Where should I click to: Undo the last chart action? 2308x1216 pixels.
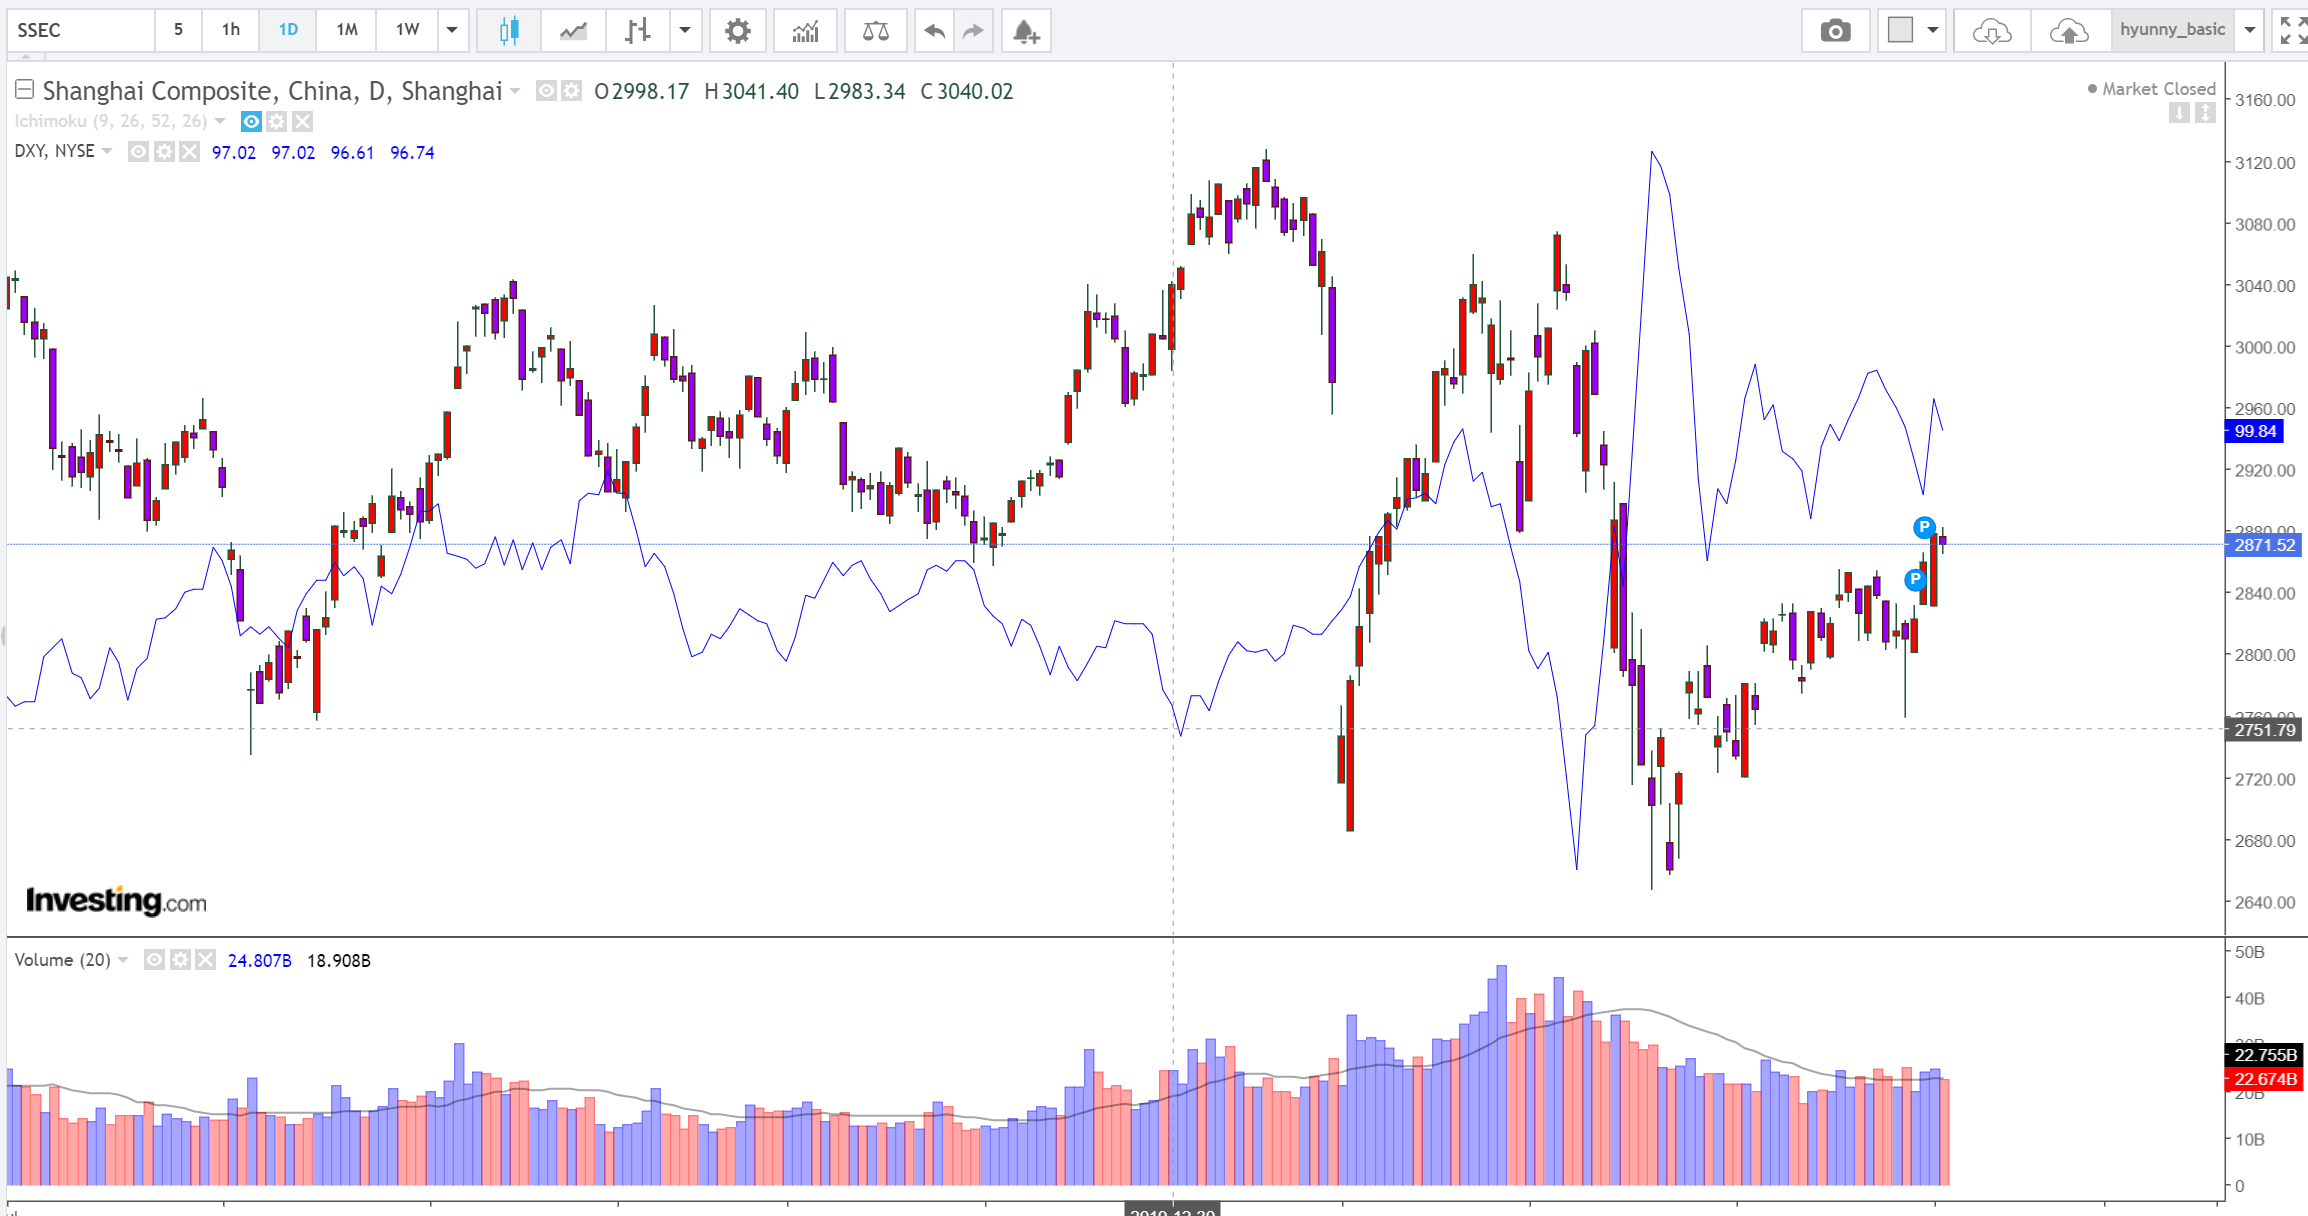[934, 30]
